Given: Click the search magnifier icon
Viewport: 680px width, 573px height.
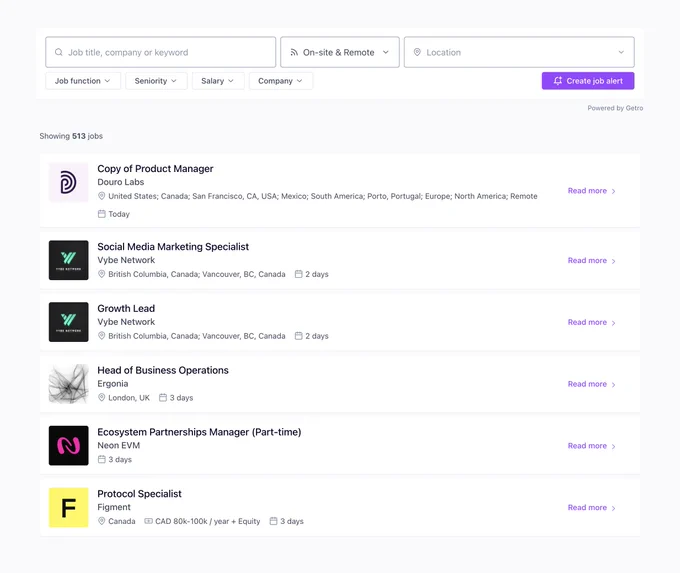Looking at the screenshot, I should pos(59,52).
